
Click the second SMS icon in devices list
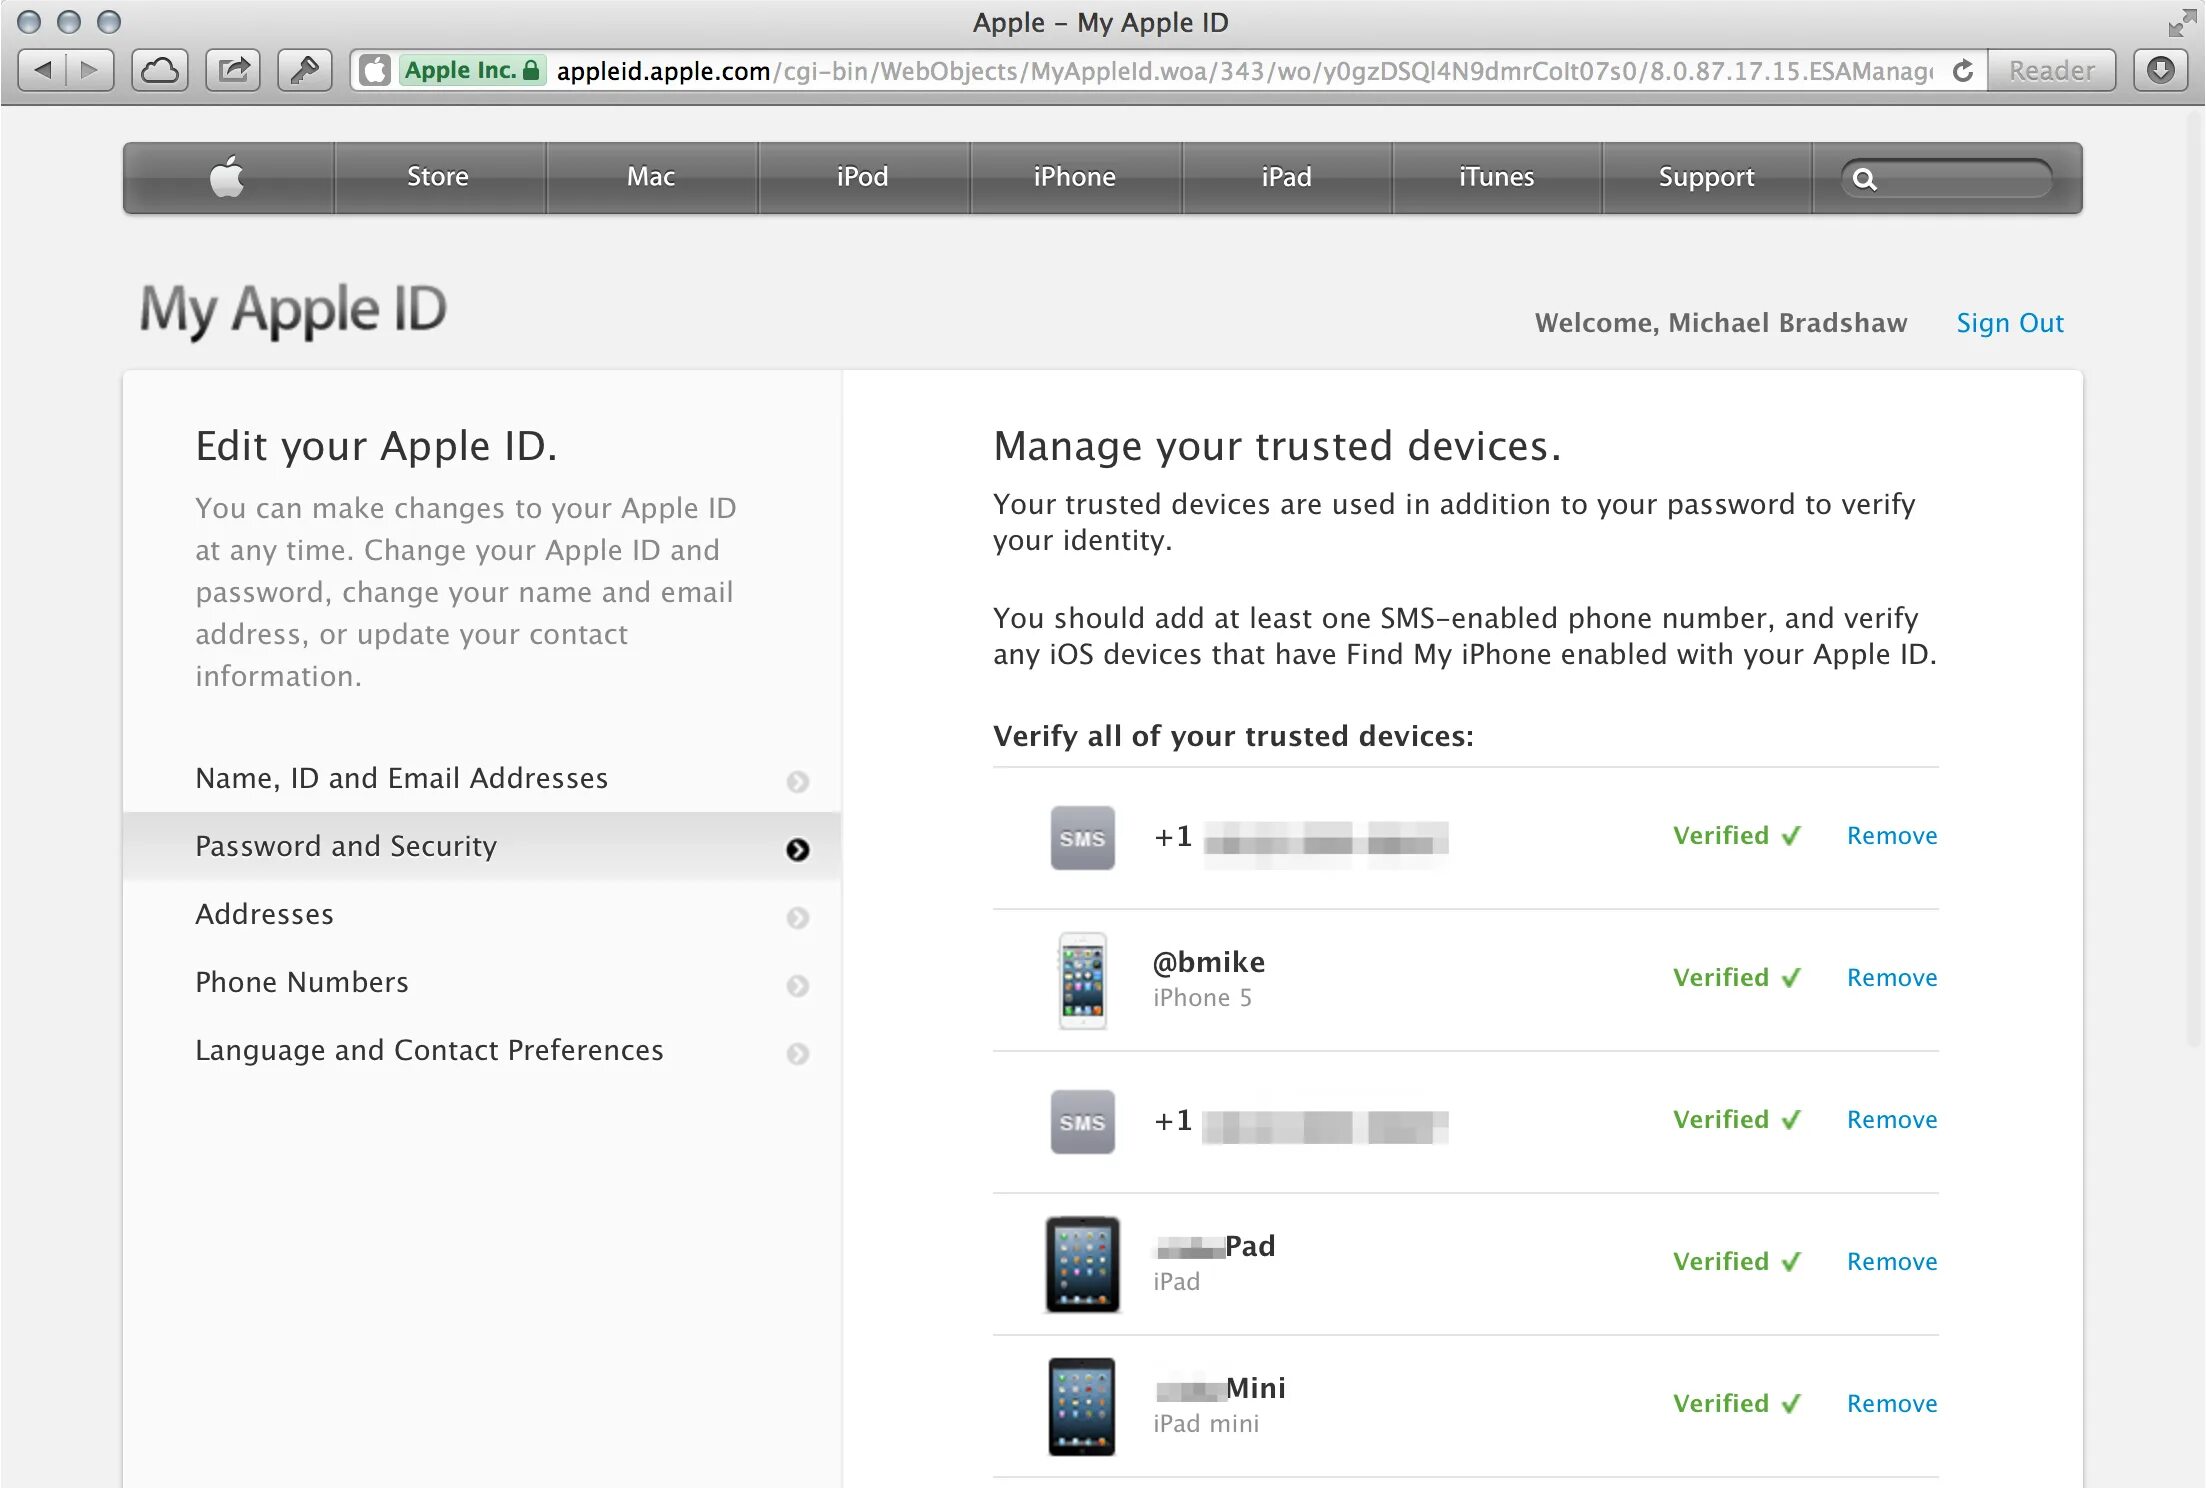(x=1082, y=1122)
